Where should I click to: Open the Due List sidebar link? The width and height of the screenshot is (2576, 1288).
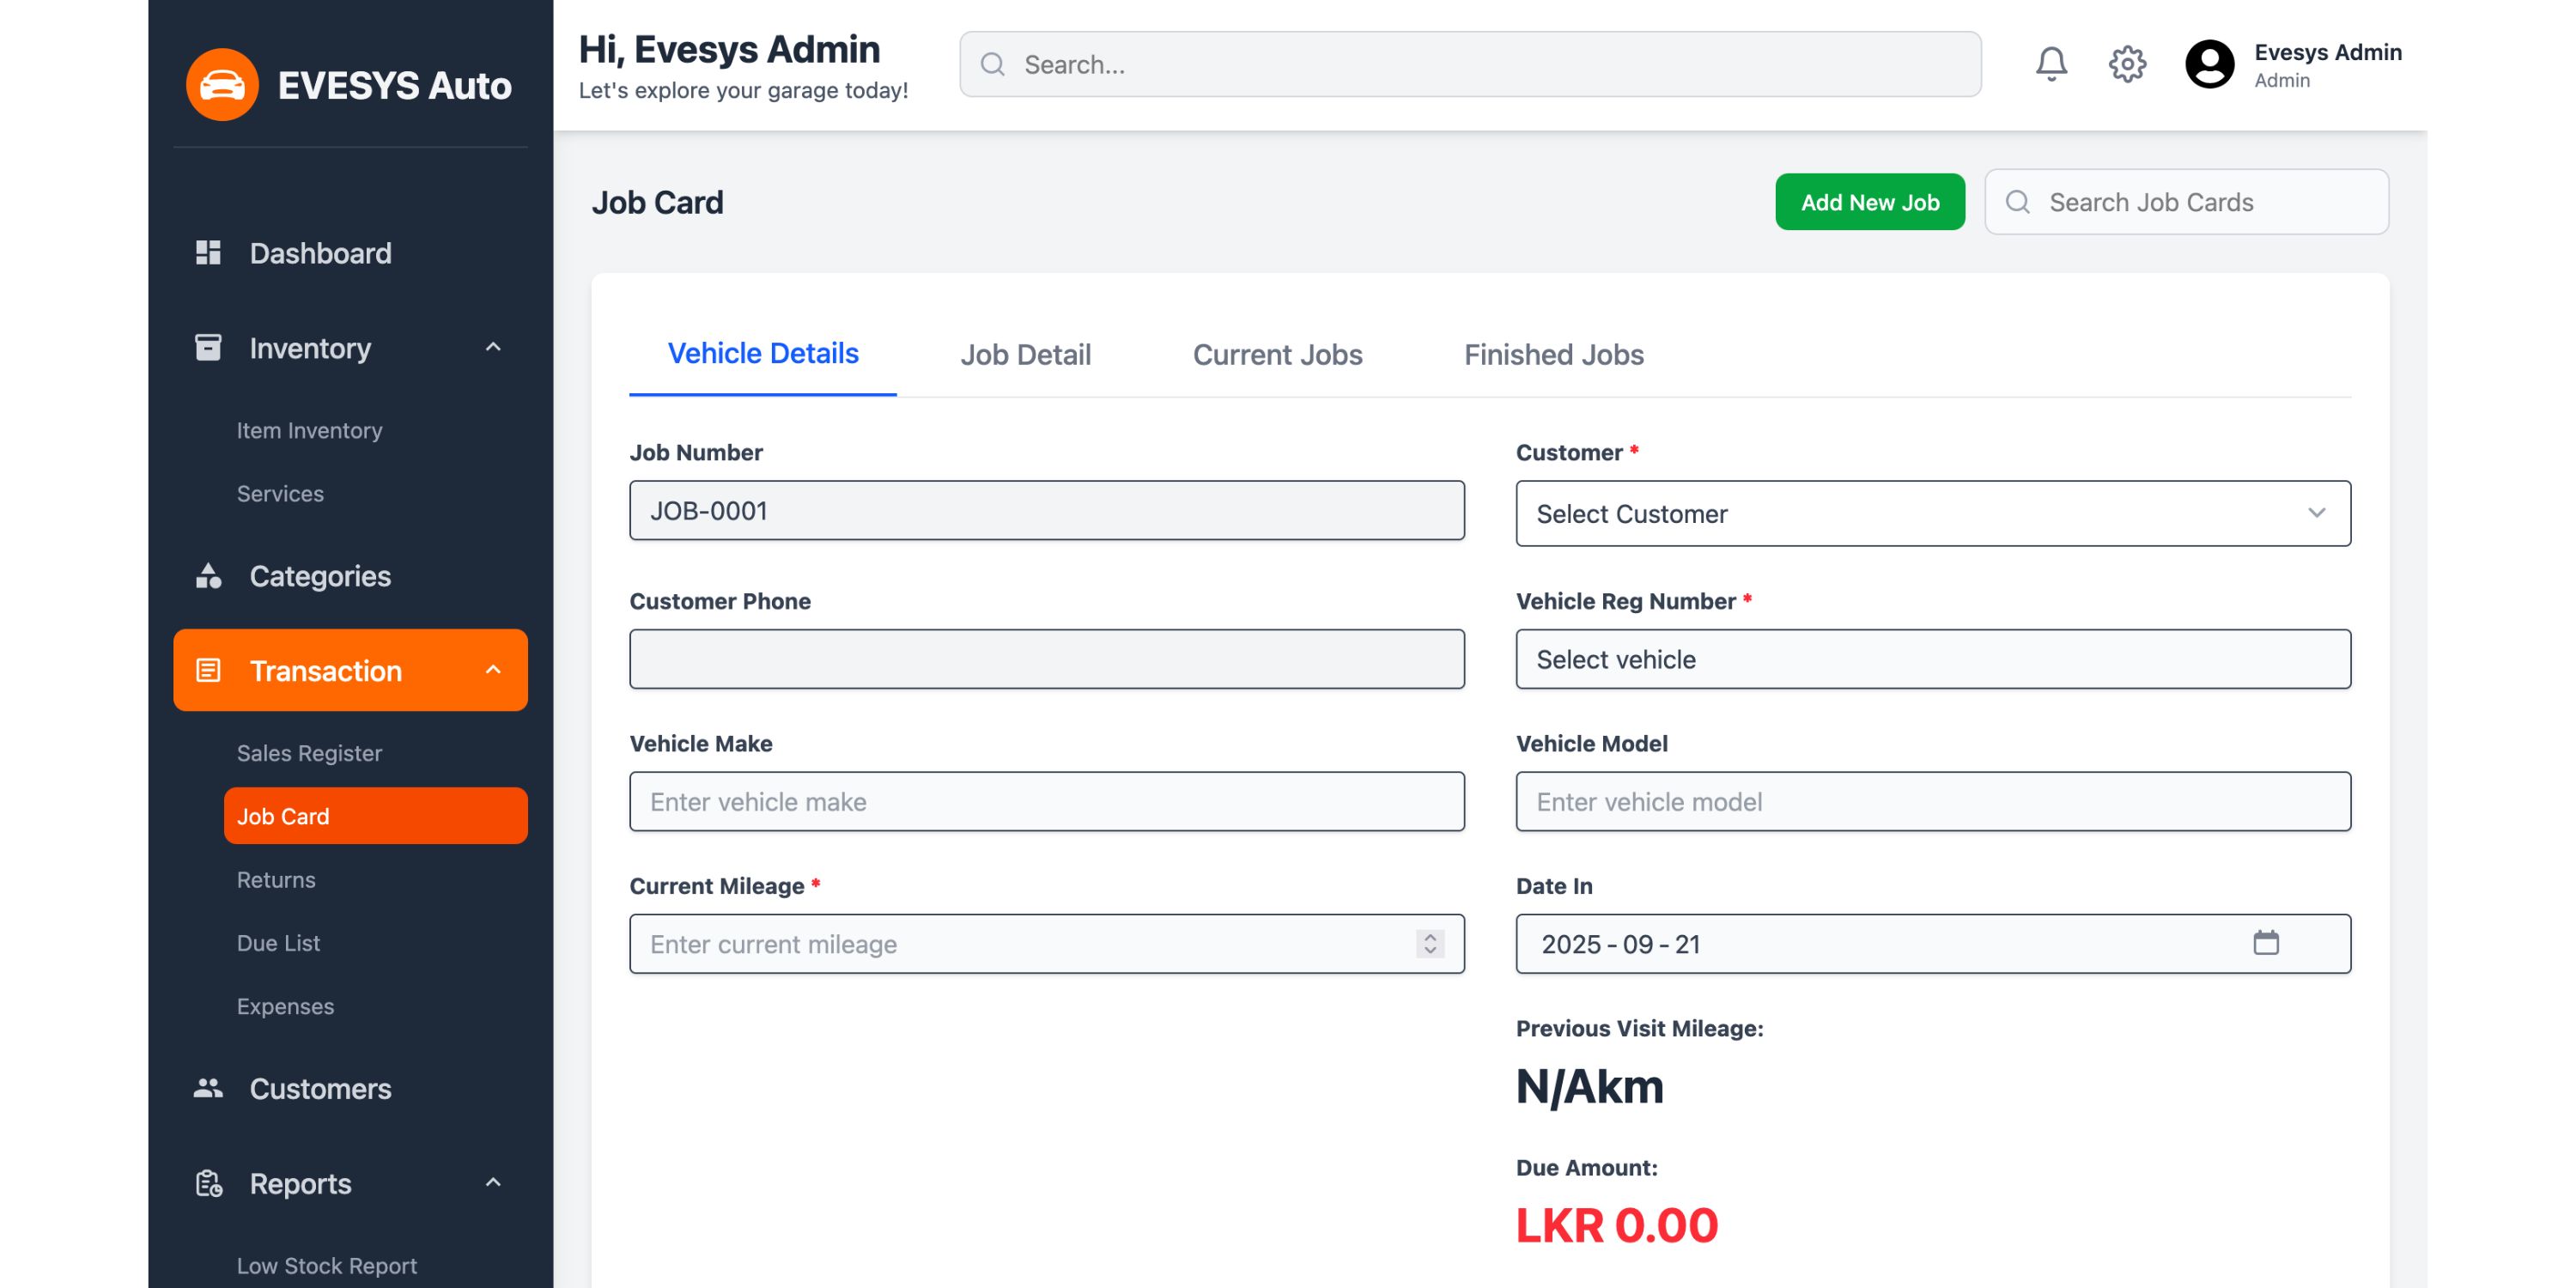[278, 943]
